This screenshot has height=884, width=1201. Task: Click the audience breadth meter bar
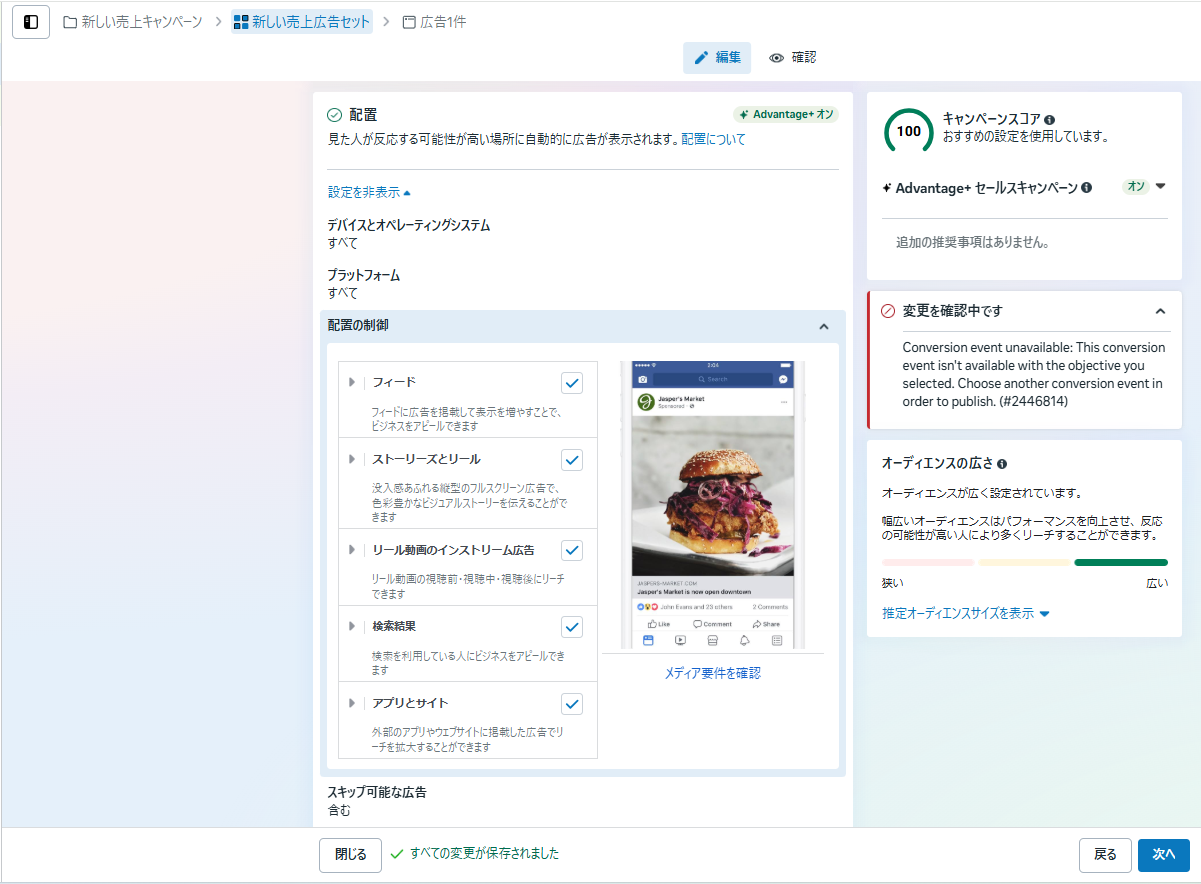1024,563
